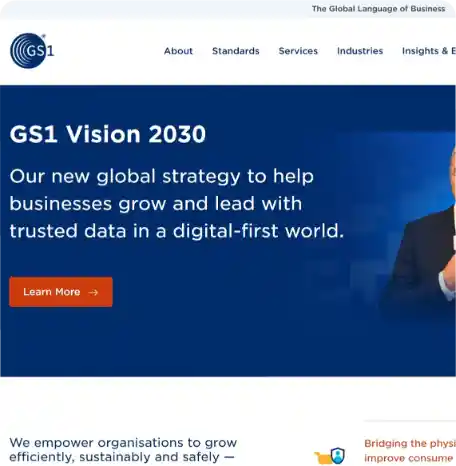Click the registered trademark symbol on logo
Screen dimensions: 456x466
click(43, 36)
